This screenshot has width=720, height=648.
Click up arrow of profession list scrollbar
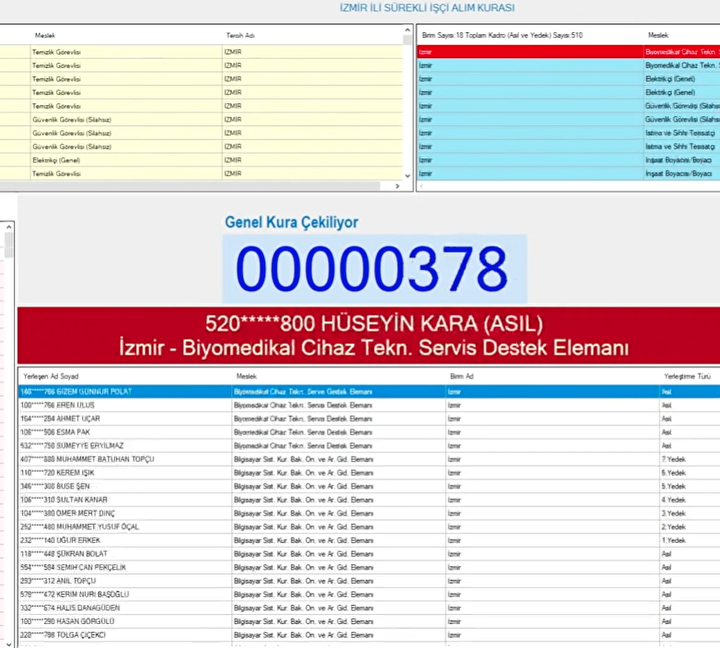tap(407, 30)
